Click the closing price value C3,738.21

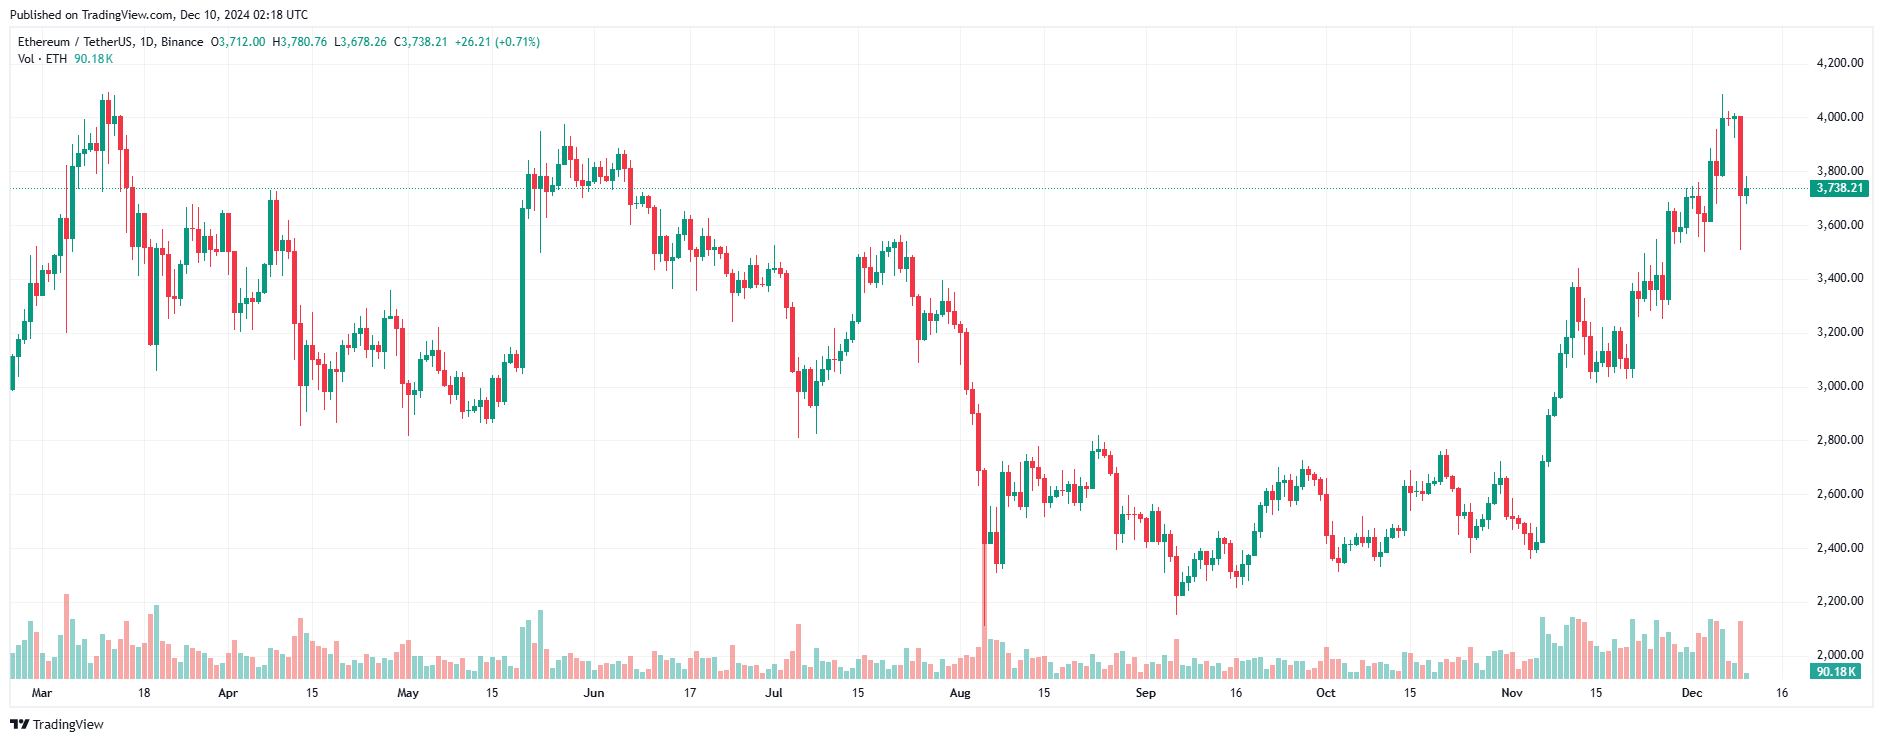420,42
